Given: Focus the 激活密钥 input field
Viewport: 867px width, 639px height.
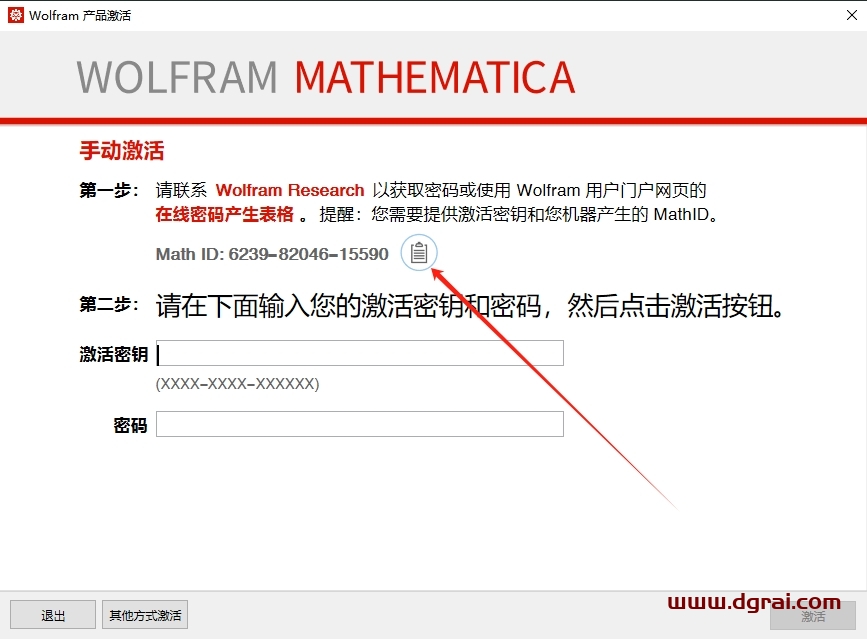Looking at the screenshot, I should [360, 353].
